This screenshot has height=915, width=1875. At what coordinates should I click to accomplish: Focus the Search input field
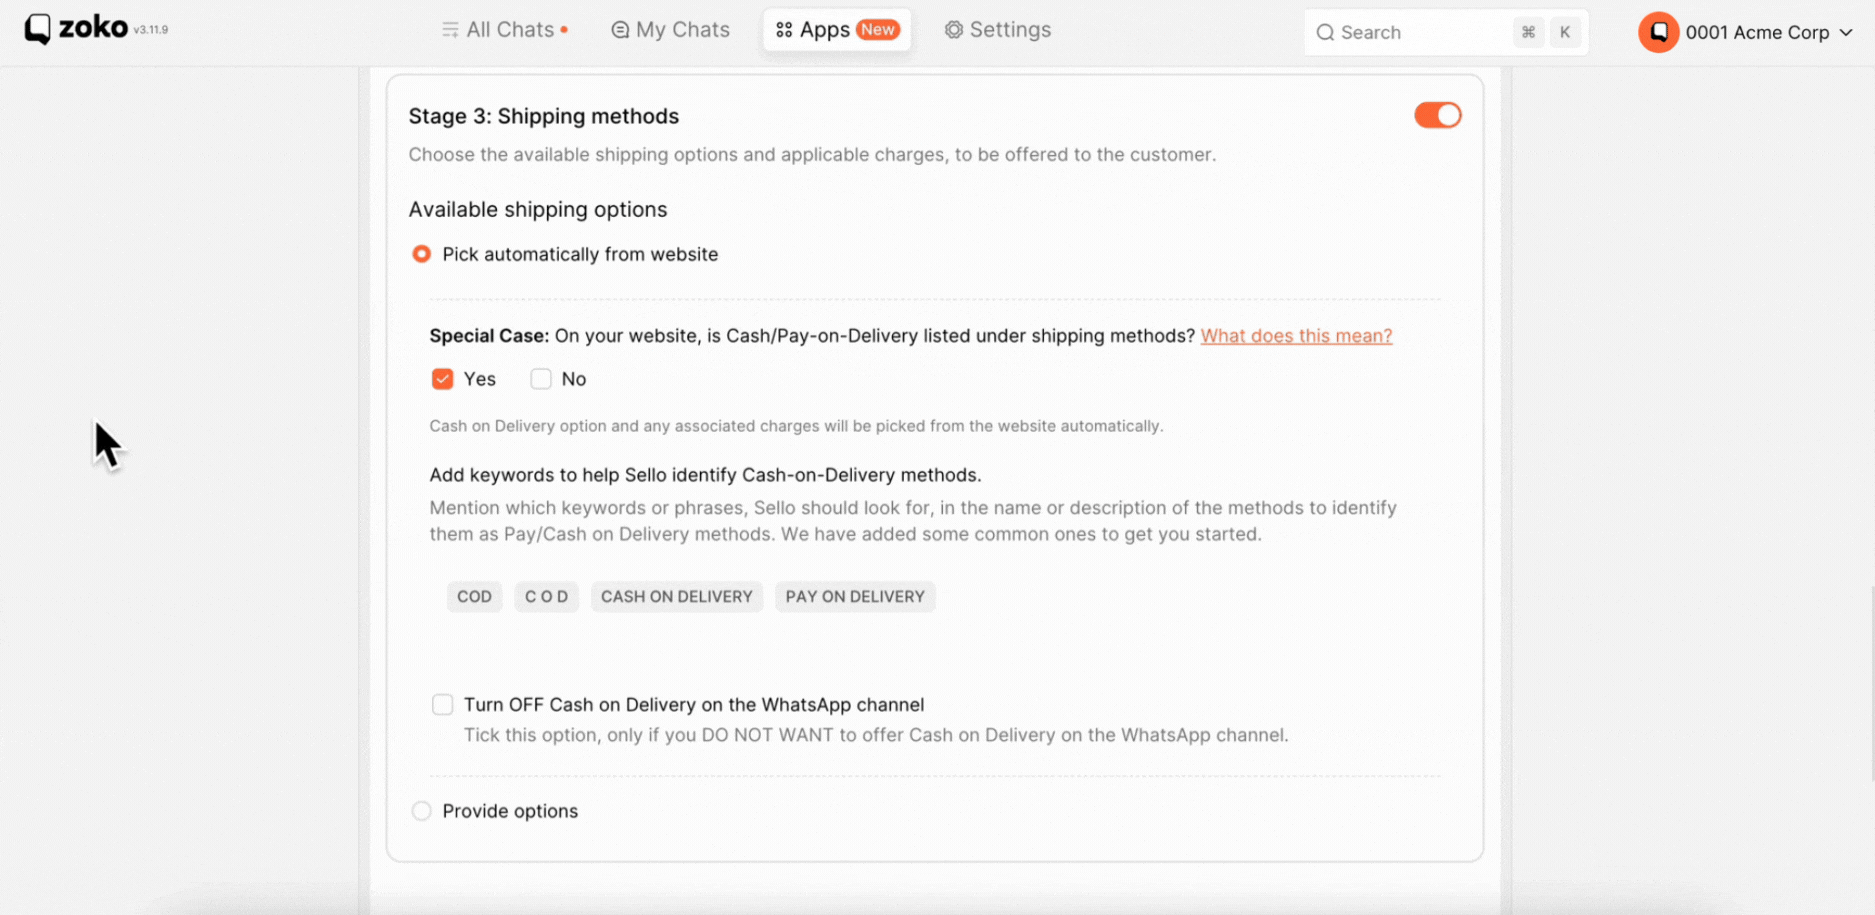point(1446,32)
